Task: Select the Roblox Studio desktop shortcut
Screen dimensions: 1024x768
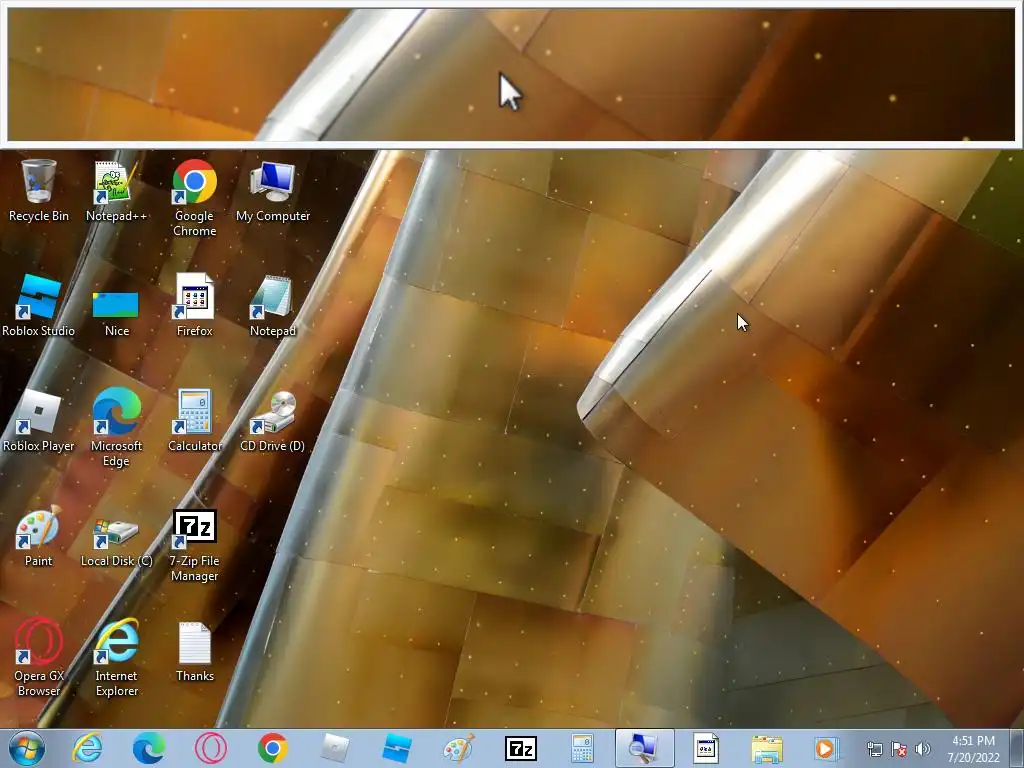Action: [39, 305]
